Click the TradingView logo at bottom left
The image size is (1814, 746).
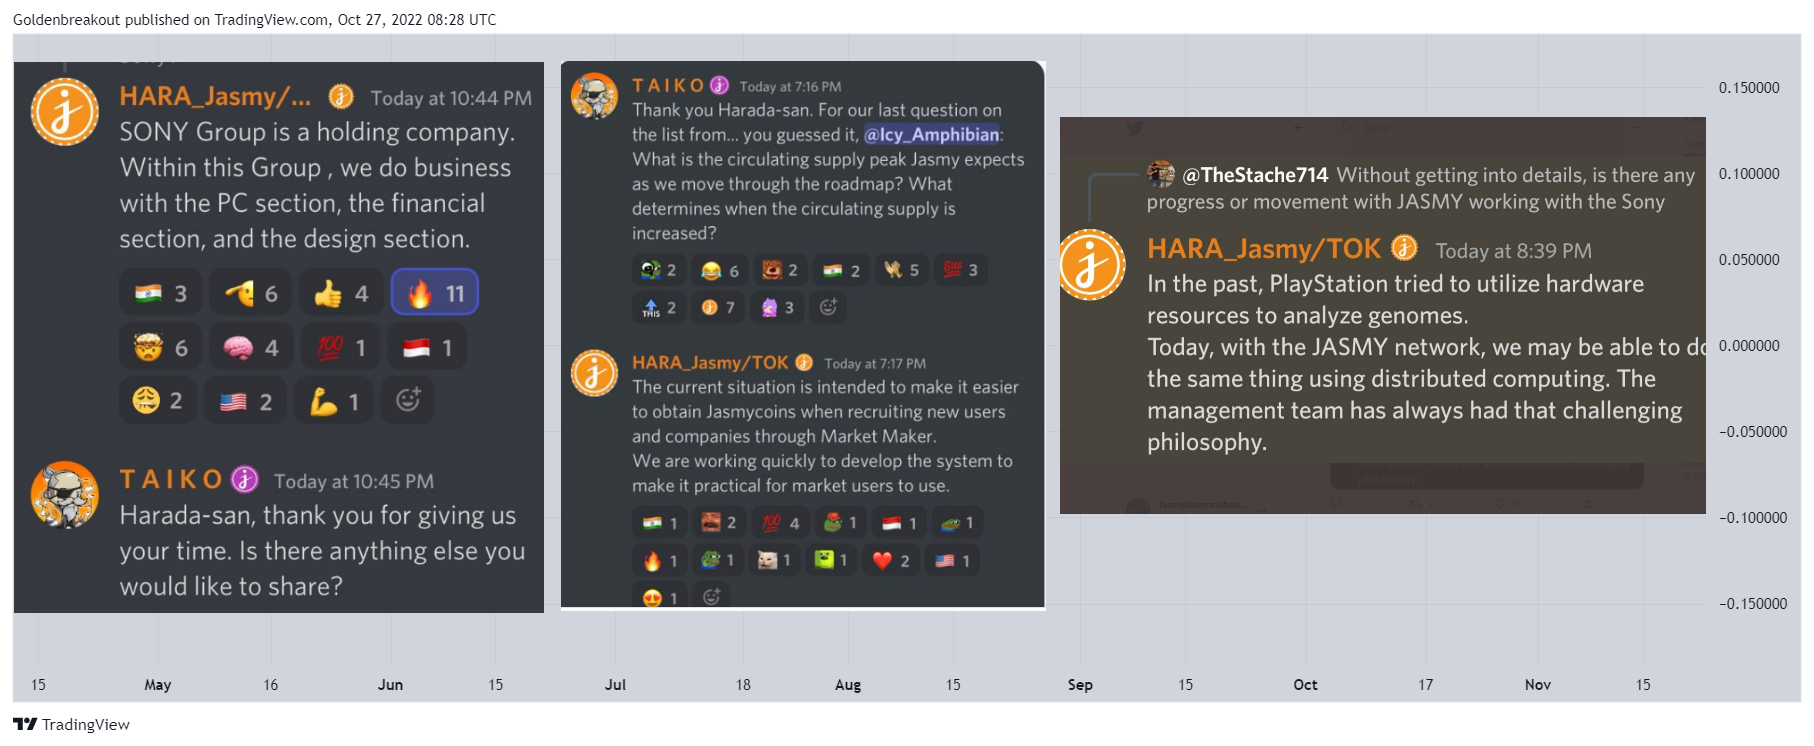pos(71,724)
